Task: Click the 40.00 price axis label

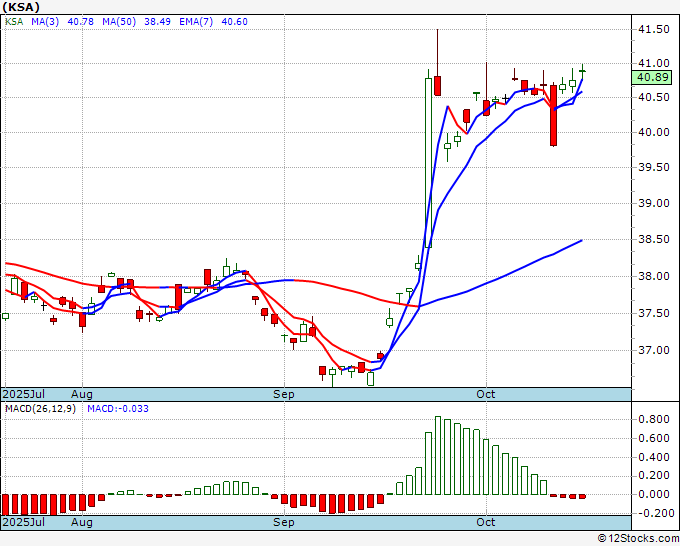Action: 654,132
